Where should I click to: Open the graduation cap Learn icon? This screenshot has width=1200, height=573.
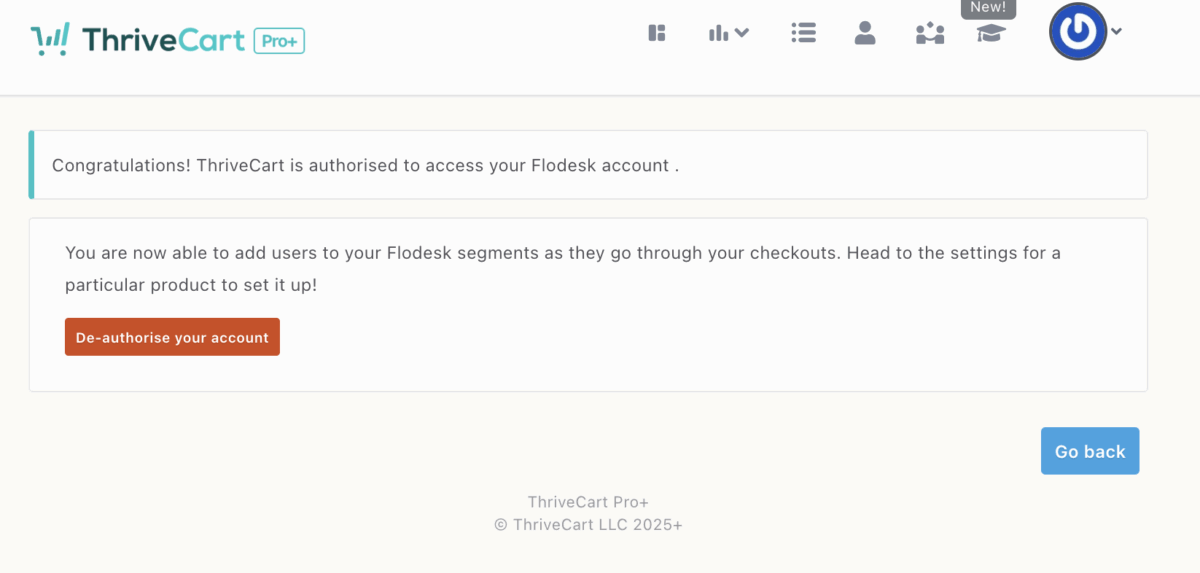coord(991,34)
